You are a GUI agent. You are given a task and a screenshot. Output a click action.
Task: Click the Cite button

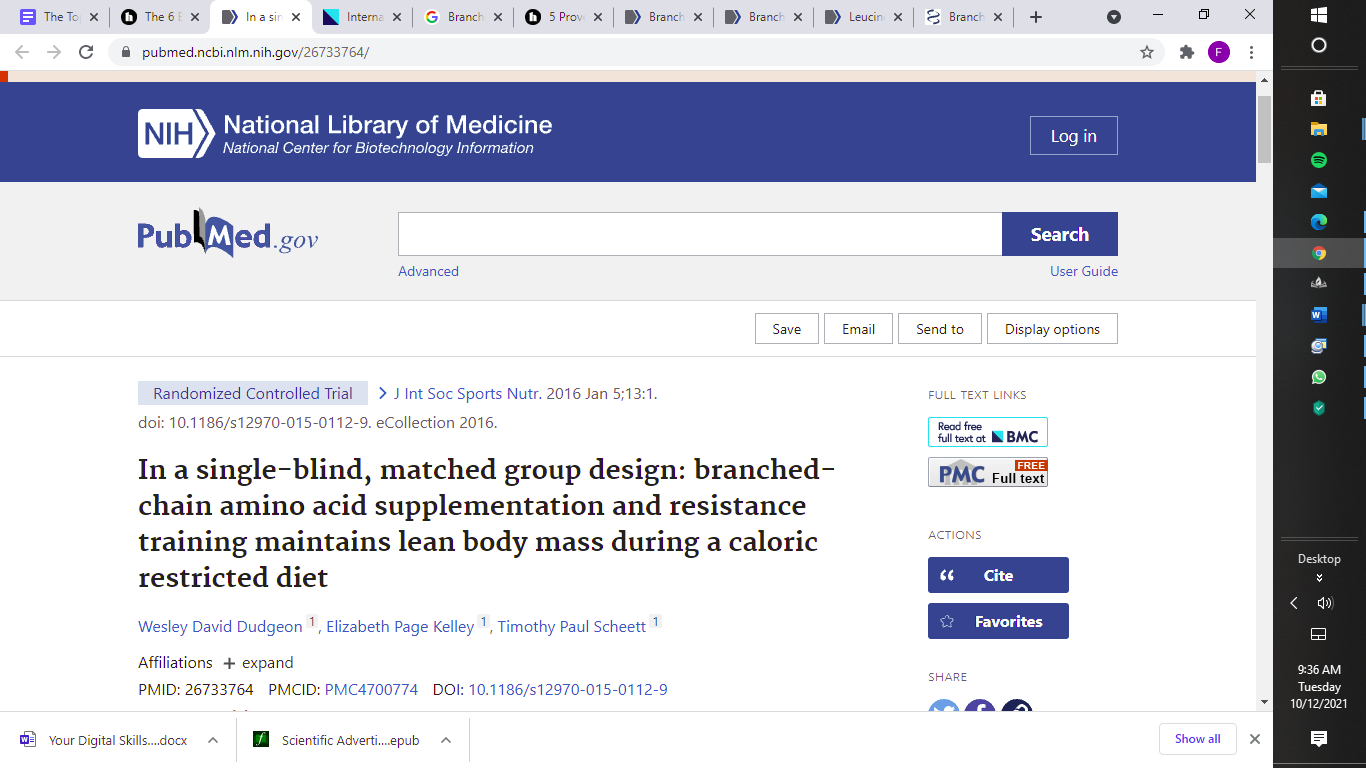click(x=998, y=575)
